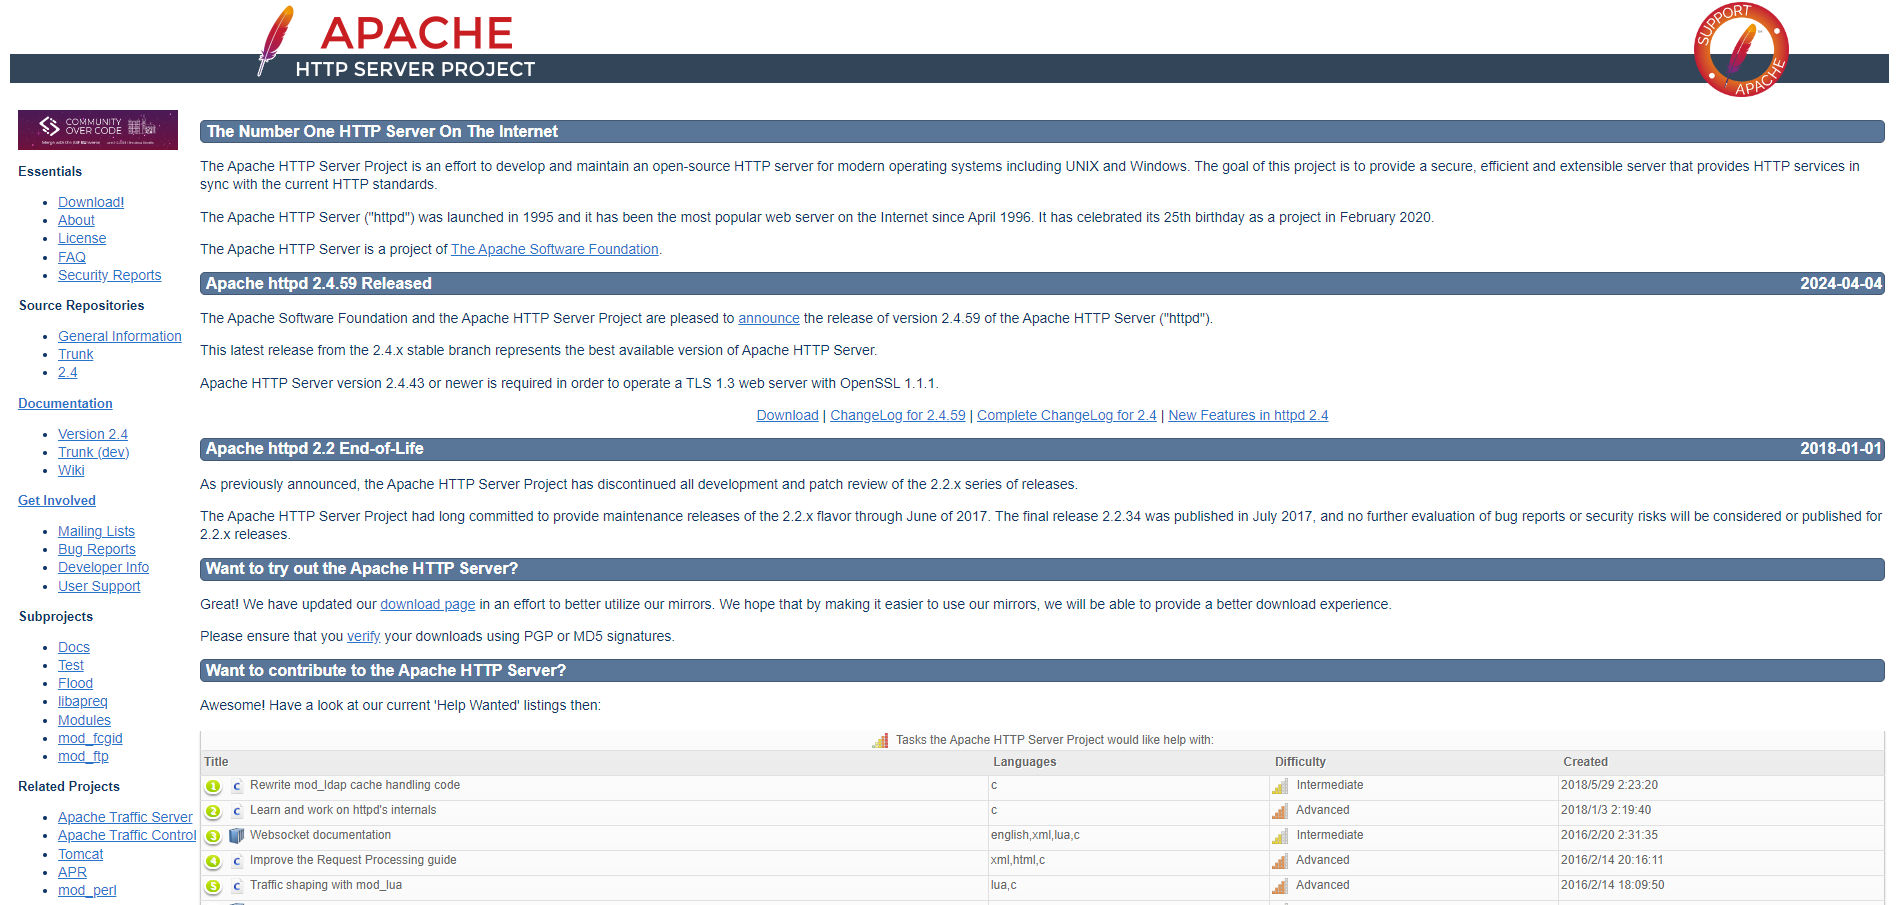Open ChangeLog for 2.4.59
1898x905 pixels.
[897, 415]
